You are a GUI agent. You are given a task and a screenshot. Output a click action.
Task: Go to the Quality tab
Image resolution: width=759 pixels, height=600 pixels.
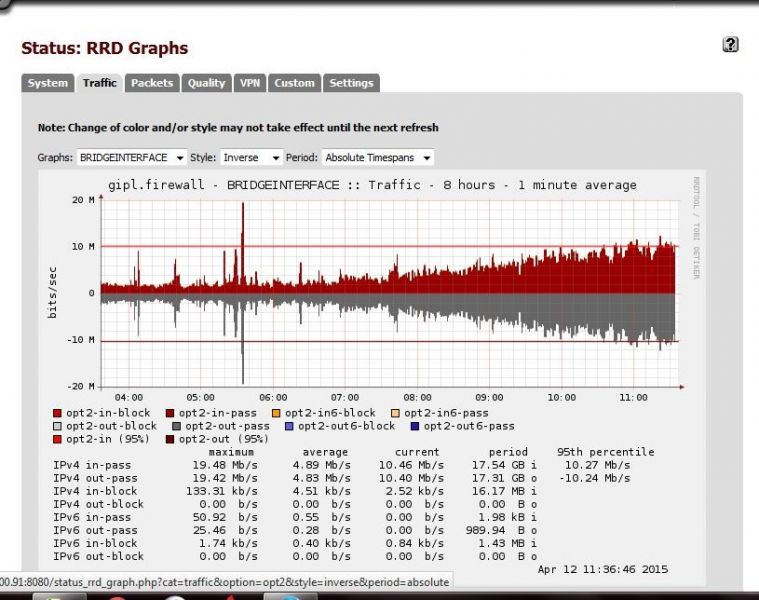coord(207,83)
